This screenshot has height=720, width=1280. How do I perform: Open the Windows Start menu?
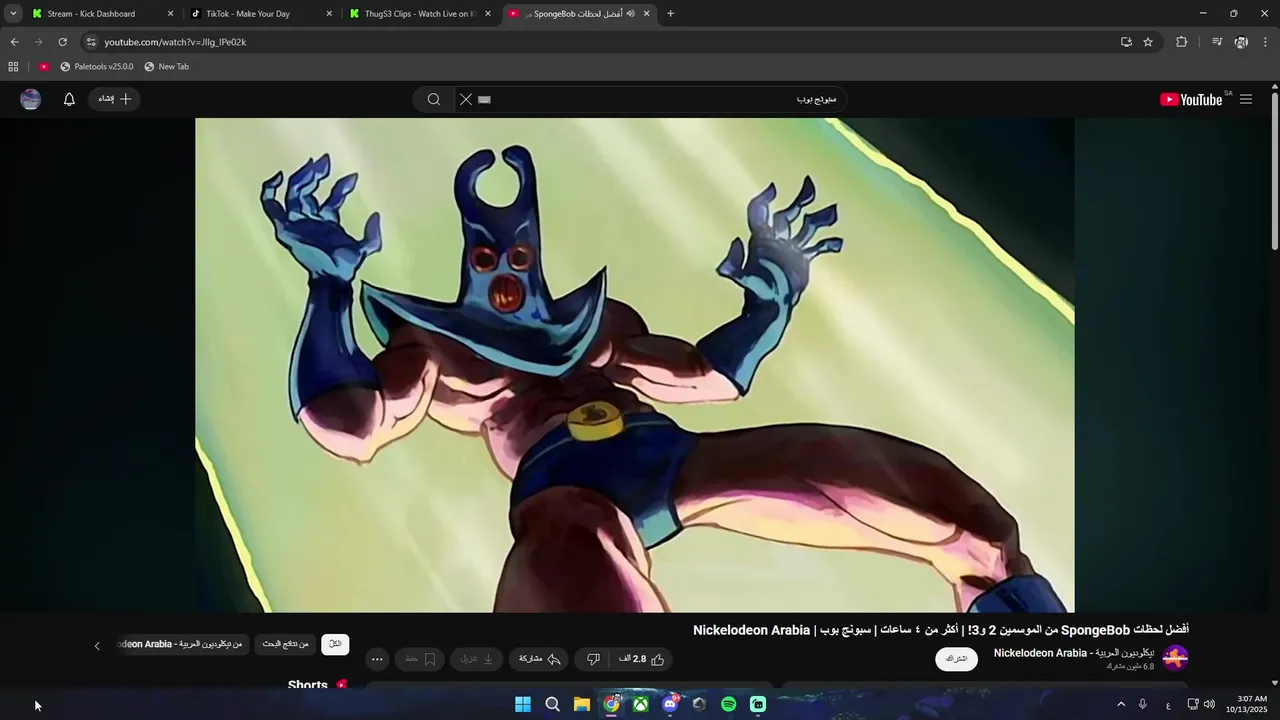(x=523, y=704)
